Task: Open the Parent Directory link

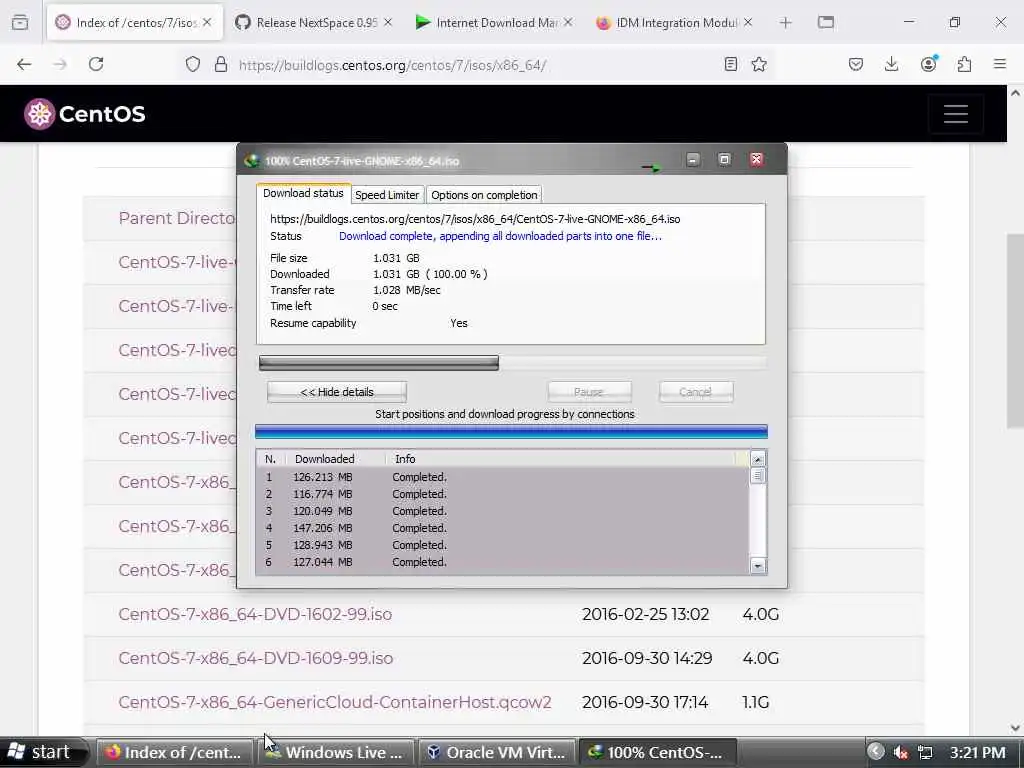Action: click(x=177, y=218)
